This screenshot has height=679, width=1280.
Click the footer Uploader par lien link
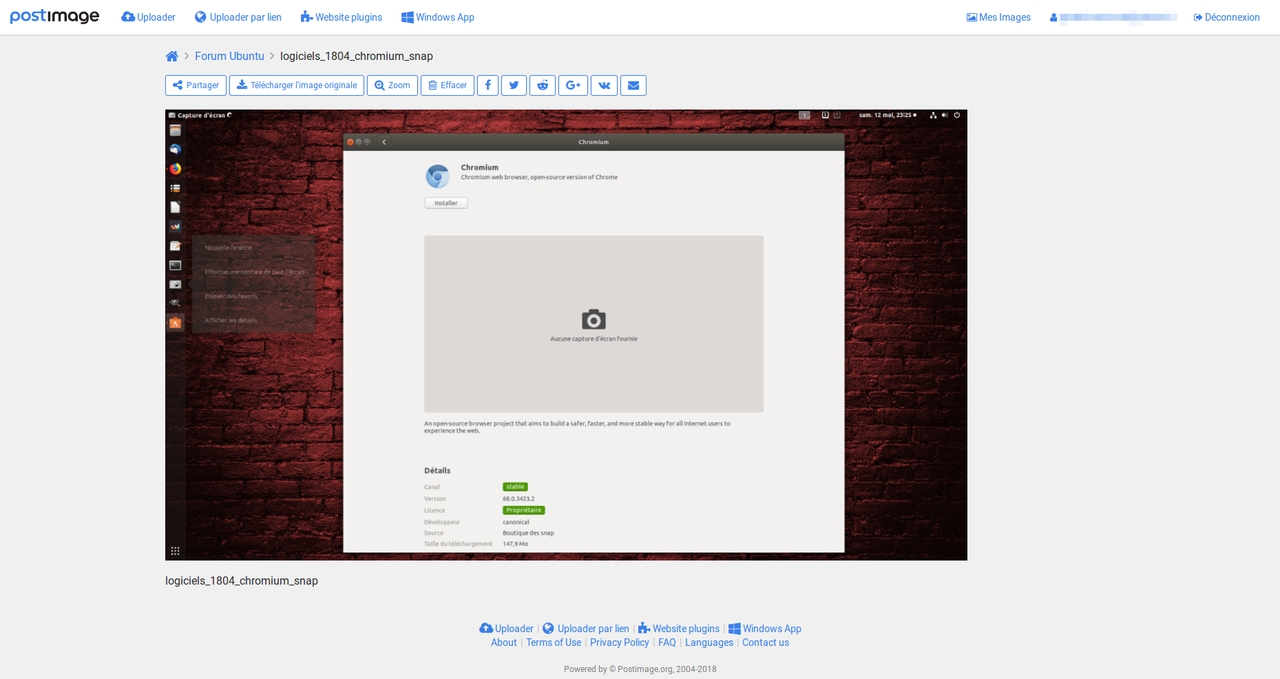point(586,629)
